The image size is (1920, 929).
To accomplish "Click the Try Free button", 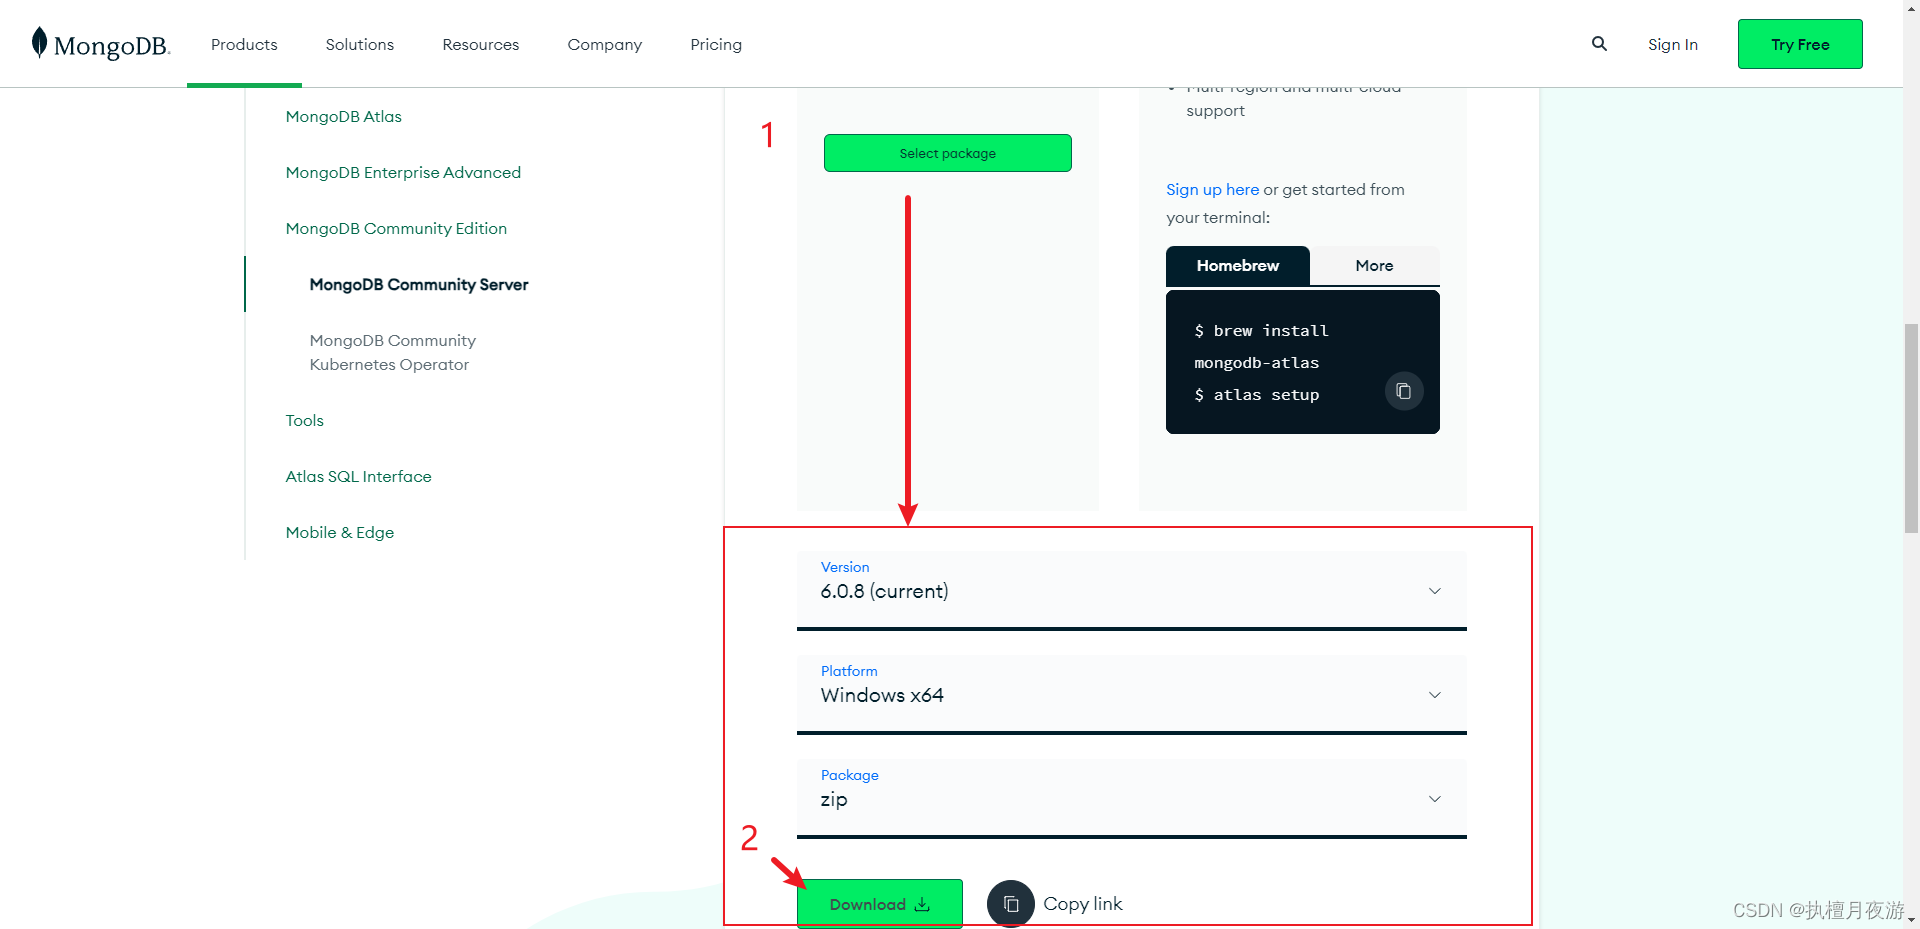I will [x=1800, y=44].
